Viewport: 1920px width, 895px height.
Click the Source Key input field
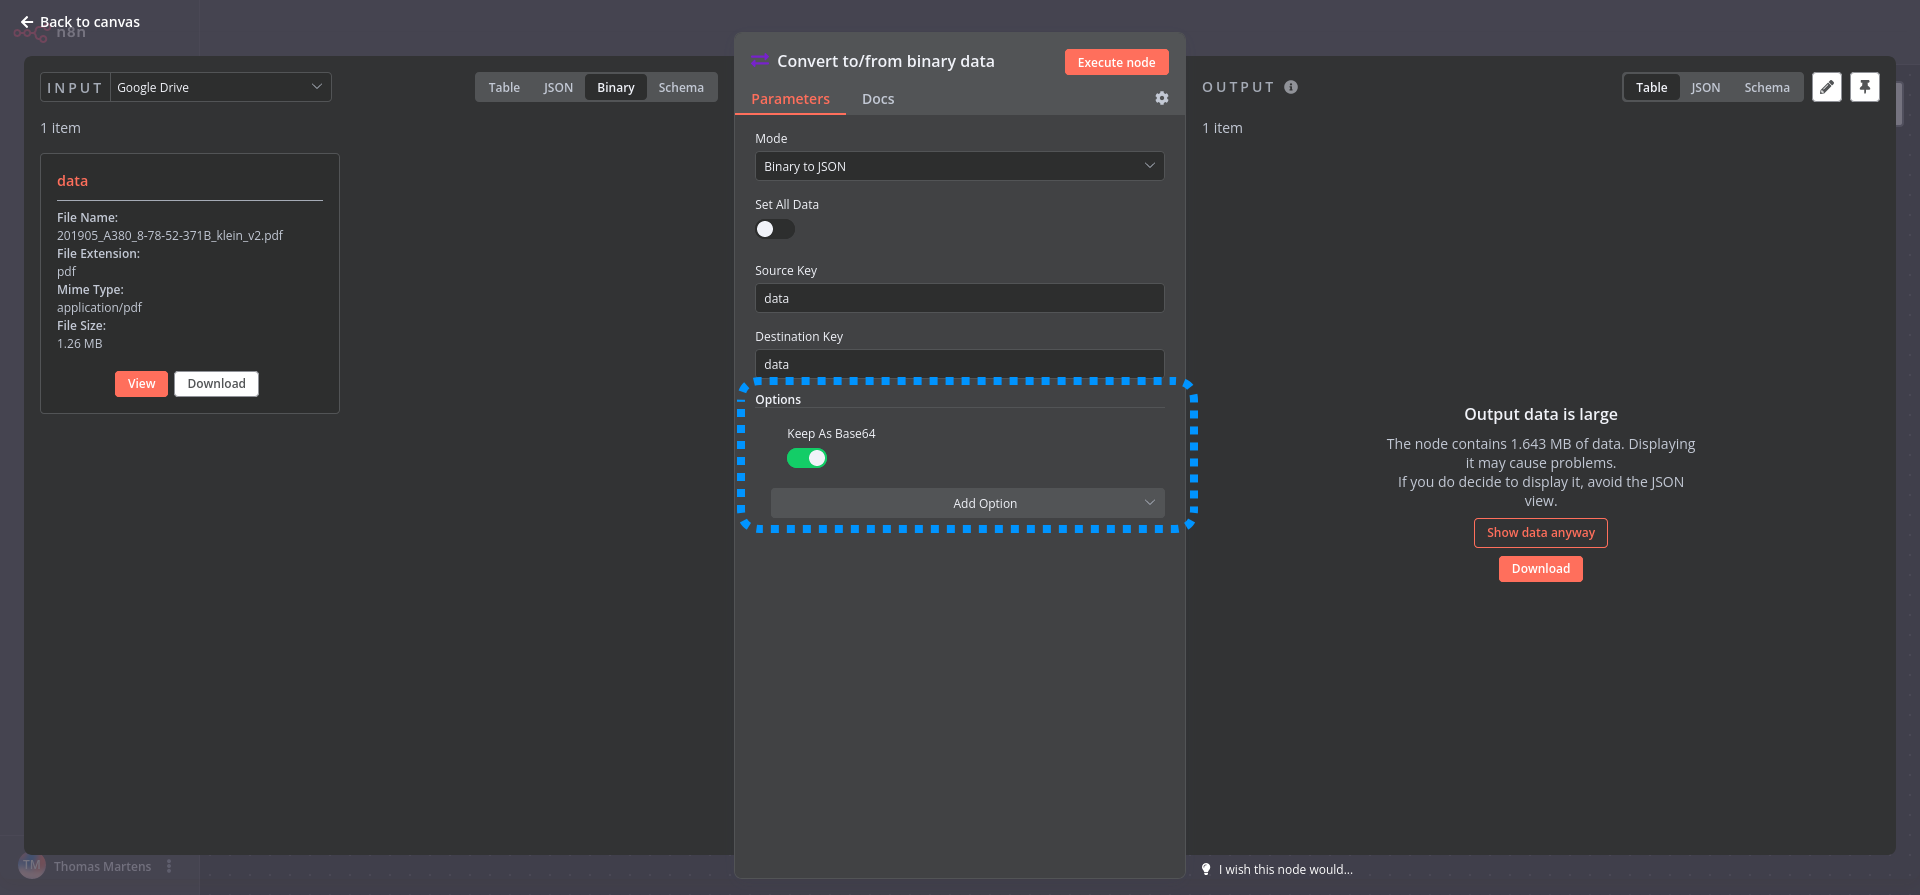tap(958, 298)
